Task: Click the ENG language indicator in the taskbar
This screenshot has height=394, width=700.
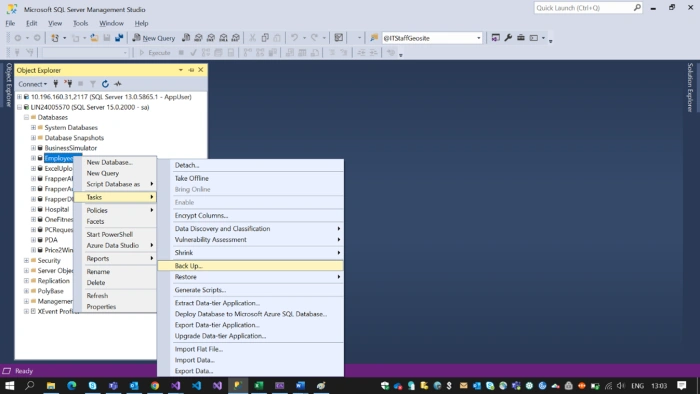Action: pyautogui.click(x=638, y=386)
